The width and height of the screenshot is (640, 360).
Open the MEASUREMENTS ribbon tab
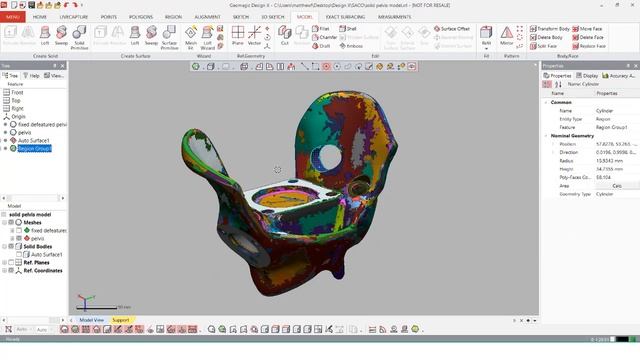pyautogui.click(x=394, y=17)
